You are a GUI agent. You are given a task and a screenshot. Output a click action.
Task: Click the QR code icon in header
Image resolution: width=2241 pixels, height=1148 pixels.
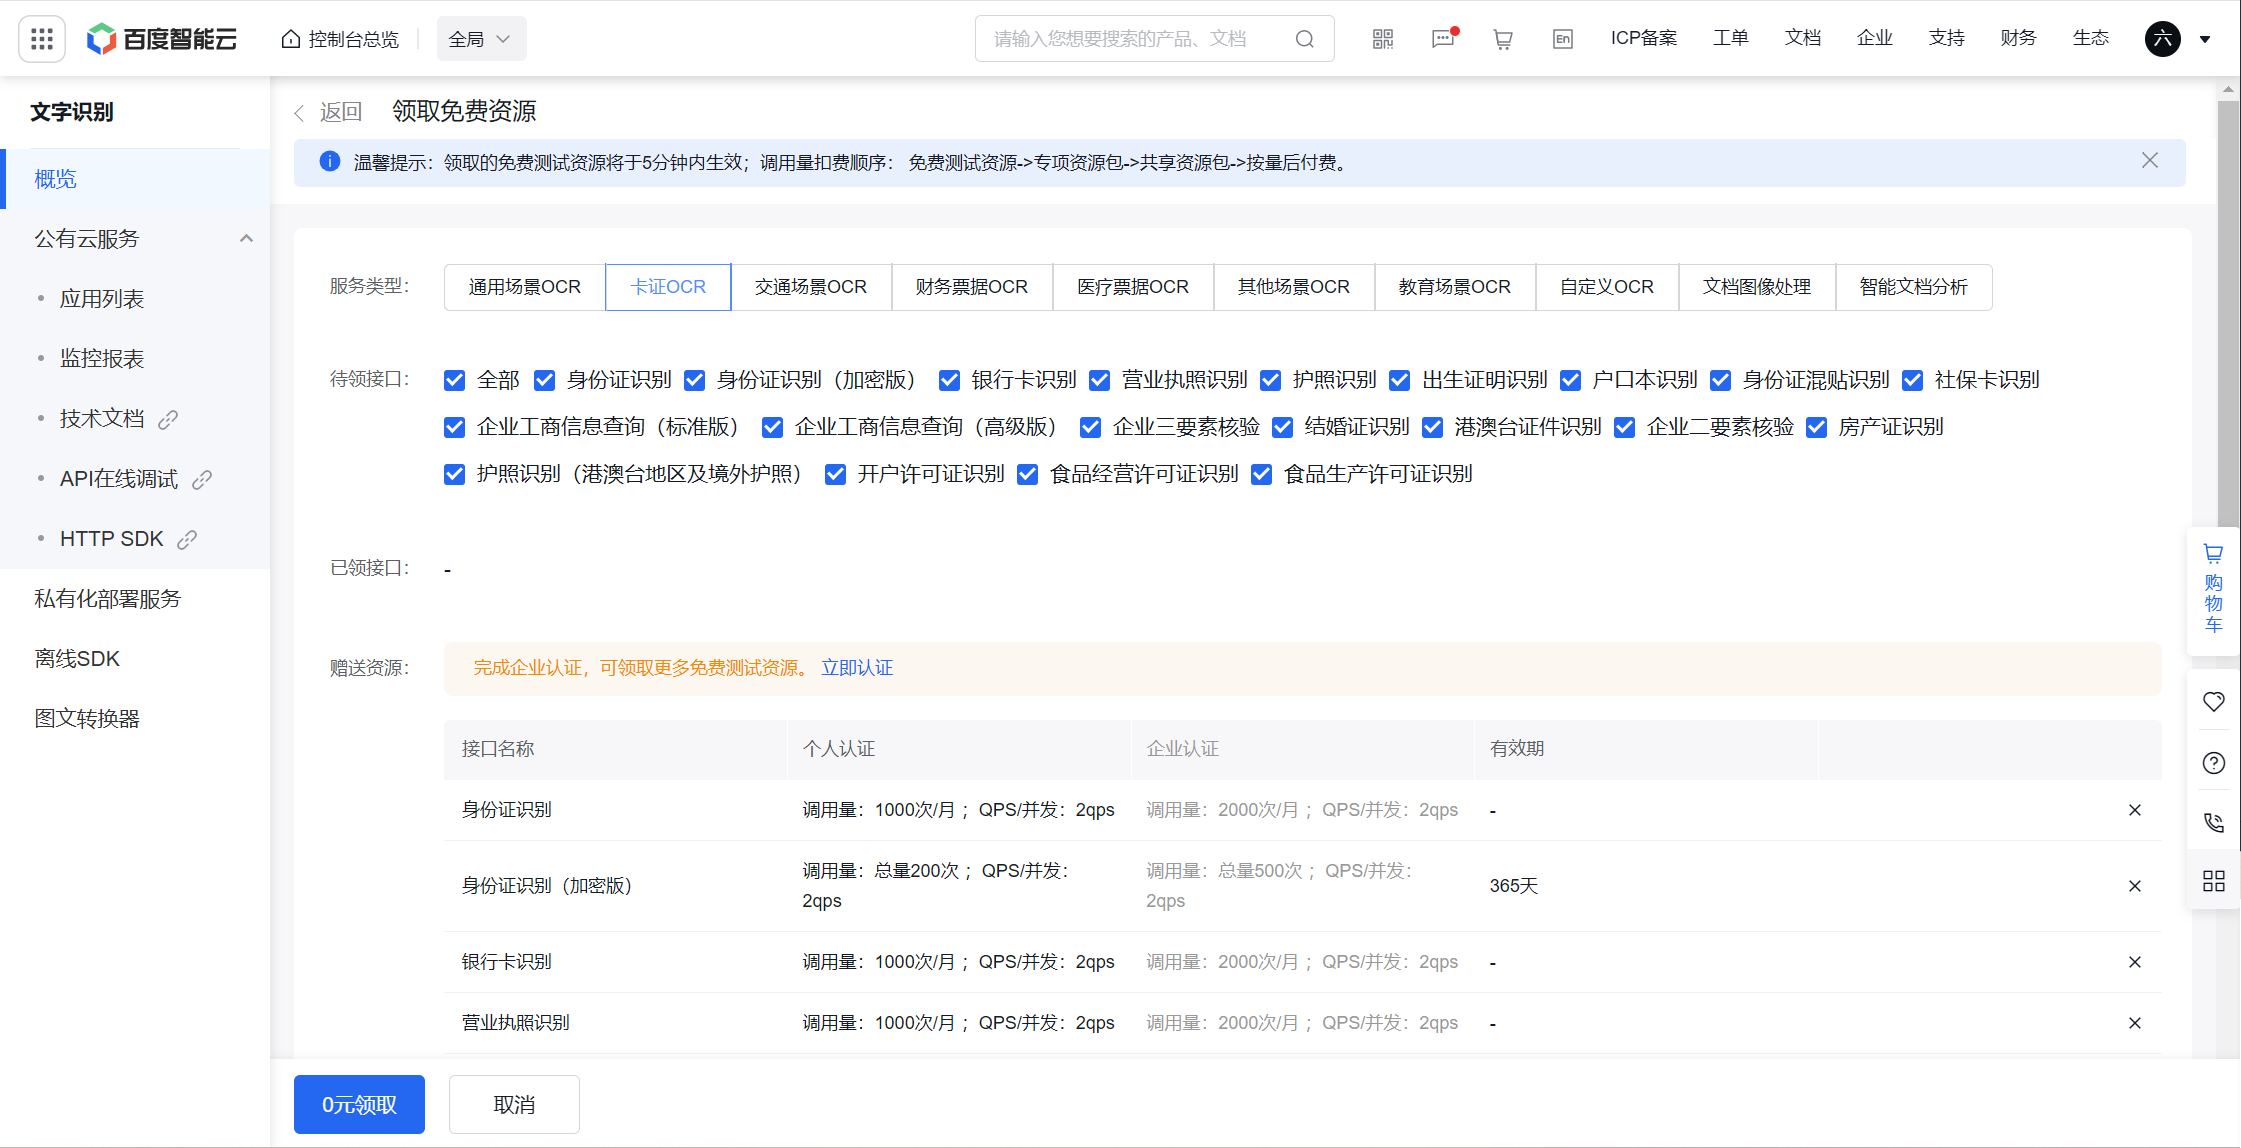click(1383, 39)
